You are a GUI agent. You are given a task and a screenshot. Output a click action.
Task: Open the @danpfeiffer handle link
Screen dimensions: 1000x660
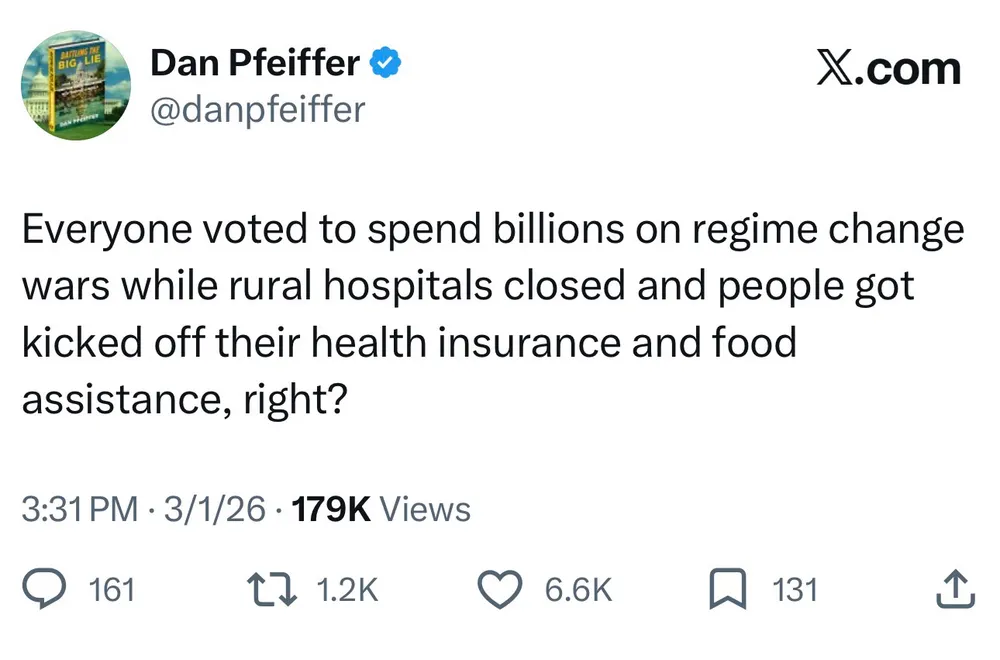tap(258, 108)
